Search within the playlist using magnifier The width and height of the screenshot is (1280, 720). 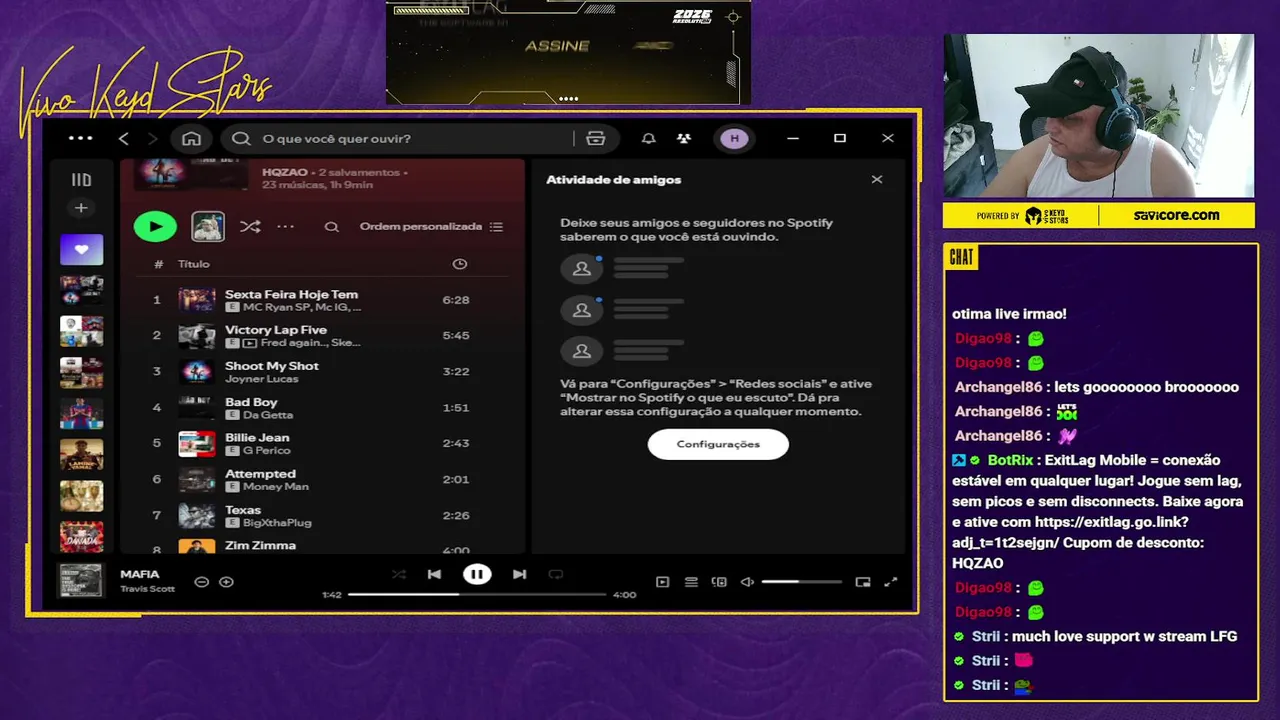tap(332, 227)
